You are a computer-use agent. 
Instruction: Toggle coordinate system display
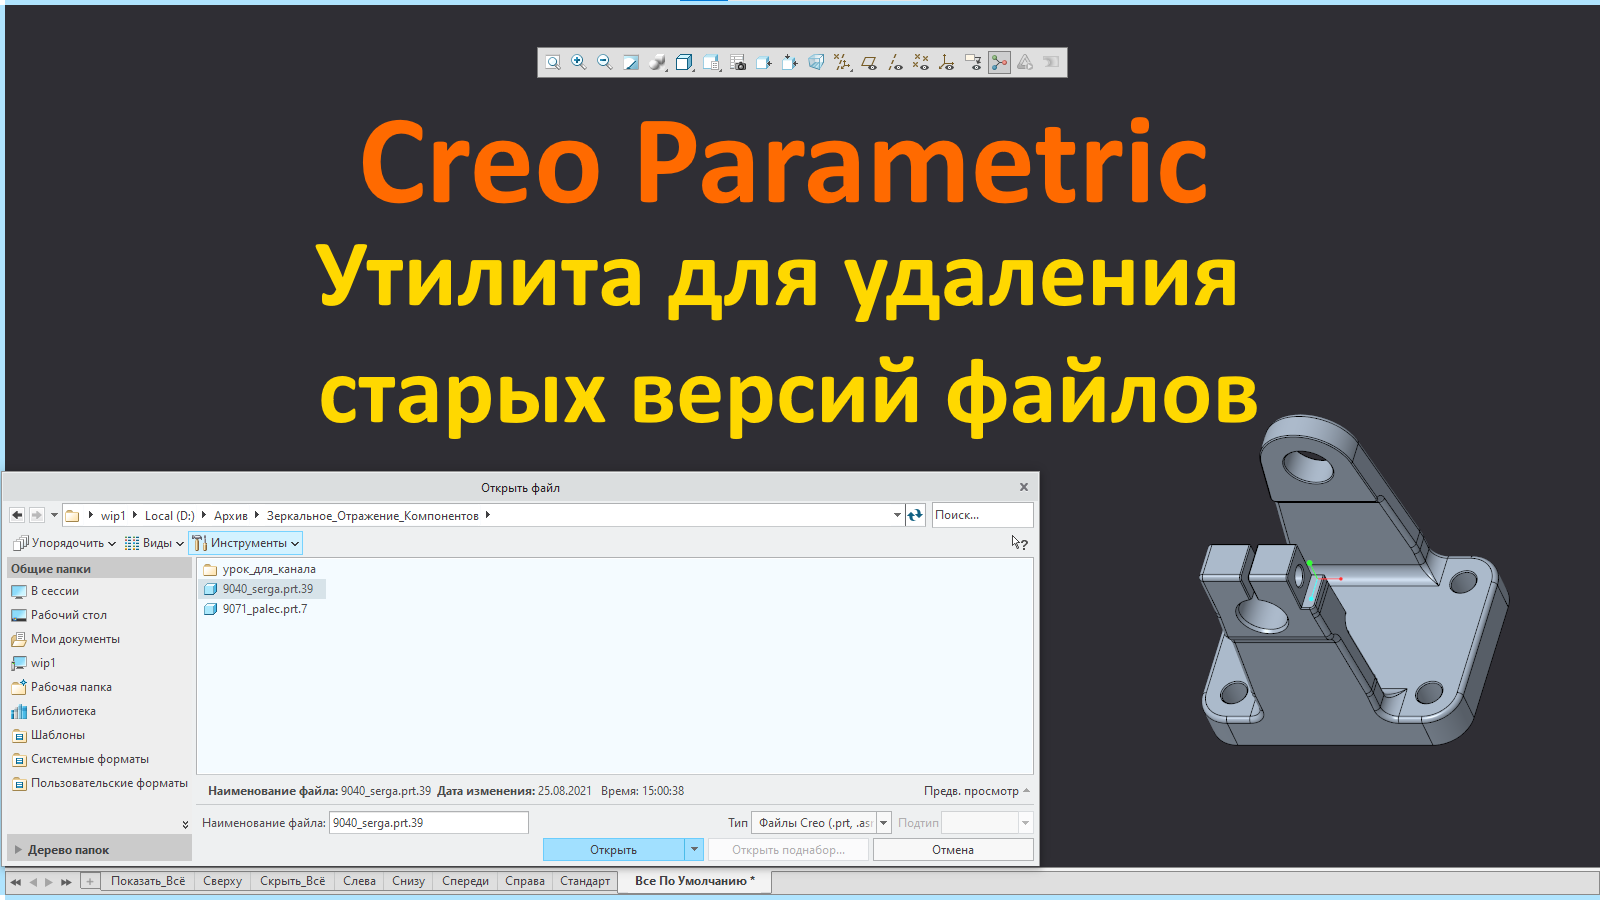(x=947, y=62)
